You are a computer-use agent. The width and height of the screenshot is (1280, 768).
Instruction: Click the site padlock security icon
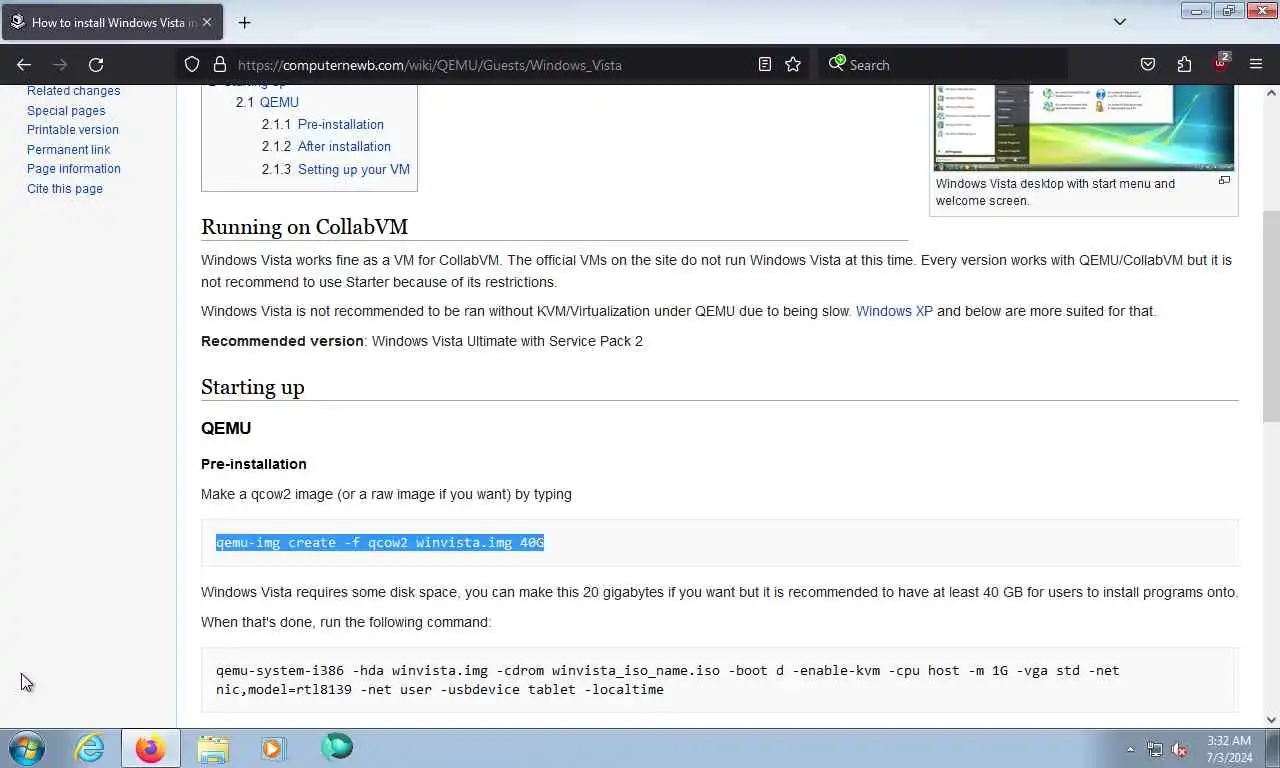tap(220, 65)
